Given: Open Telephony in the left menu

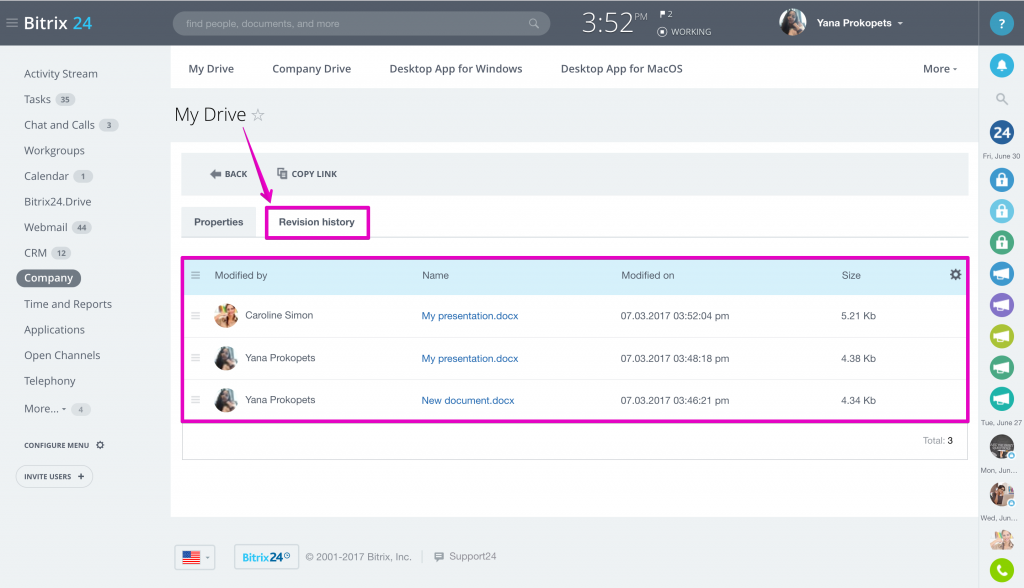Looking at the screenshot, I should (x=50, y=381).
